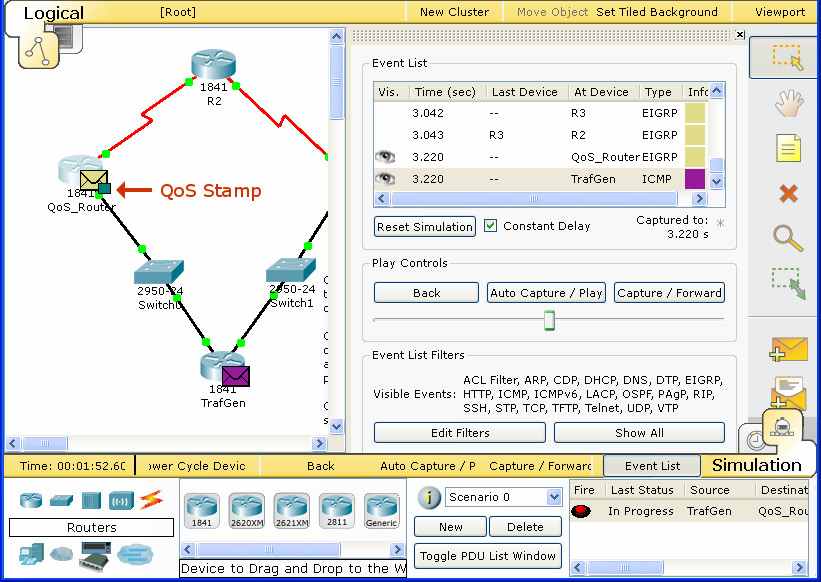Click Edit Filters button
This screenshot has height=582, width=821.
click(x=460, y=433)
